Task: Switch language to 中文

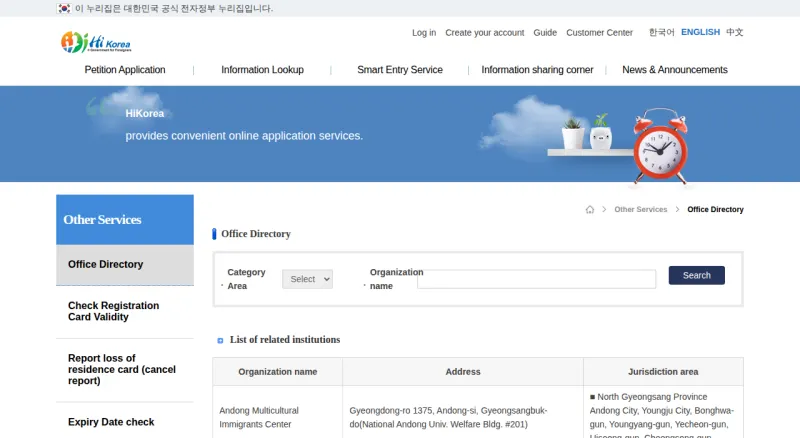Action: [x=735, y=32]
